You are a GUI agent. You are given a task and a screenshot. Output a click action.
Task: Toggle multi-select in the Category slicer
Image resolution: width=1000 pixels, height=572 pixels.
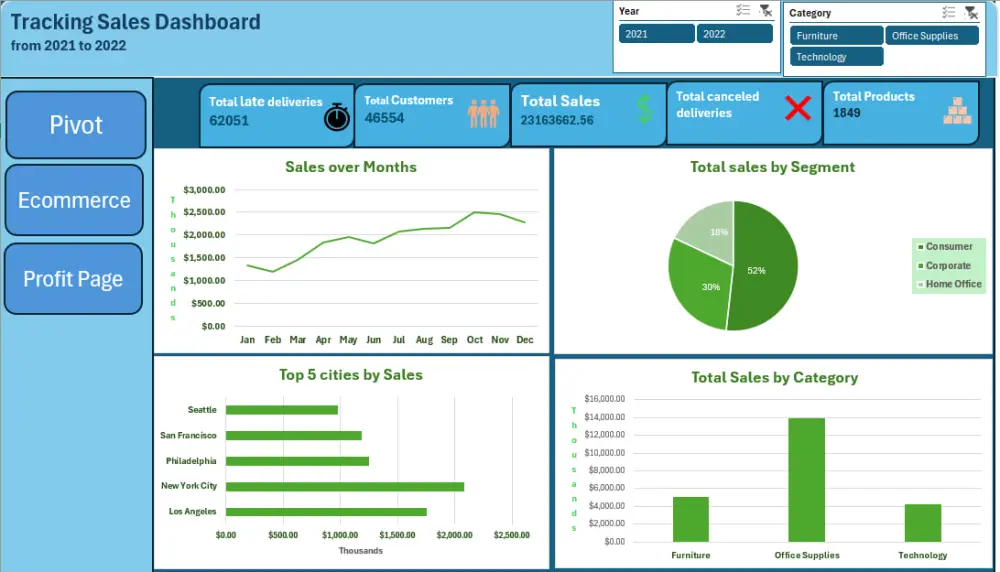click(x=948, y=12)
